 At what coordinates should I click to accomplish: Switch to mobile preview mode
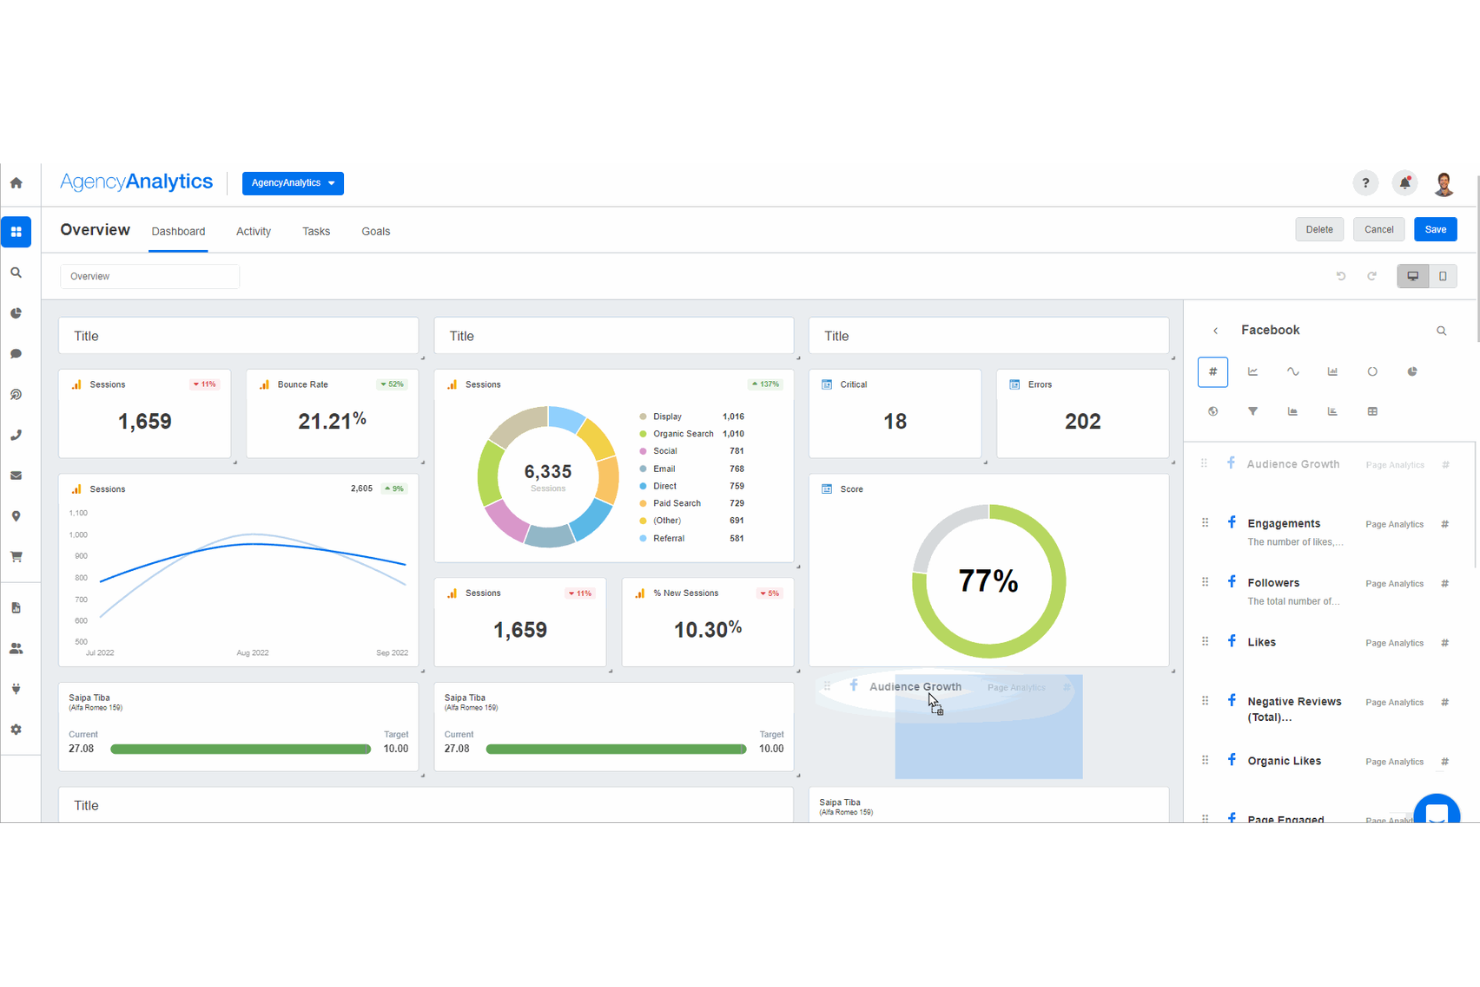point(1442,276)
